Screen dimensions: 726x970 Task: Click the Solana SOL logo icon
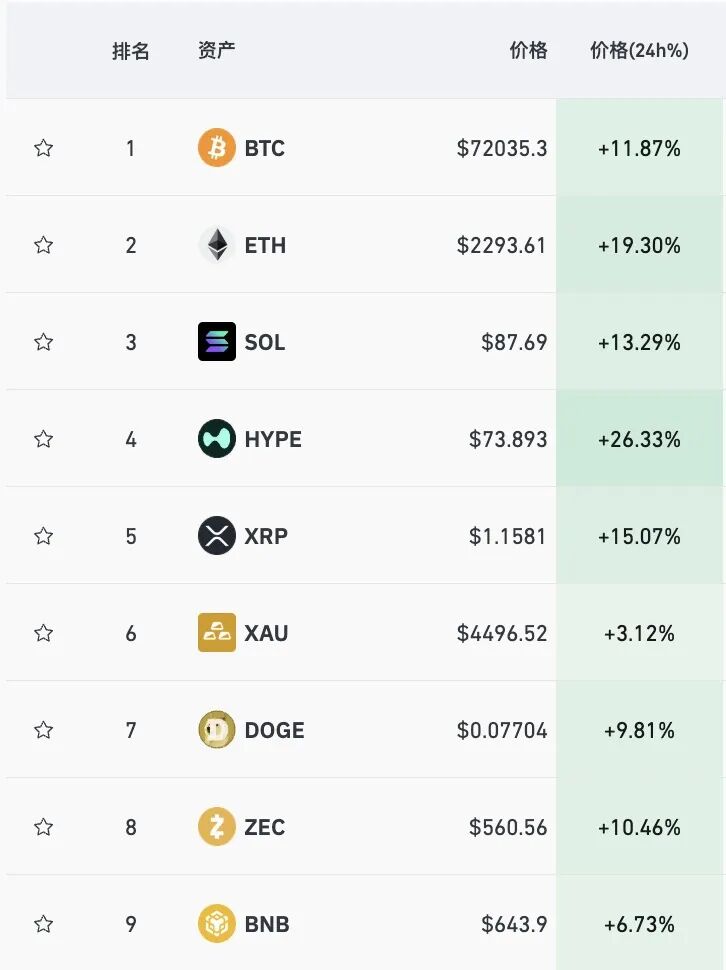[216, 341]
